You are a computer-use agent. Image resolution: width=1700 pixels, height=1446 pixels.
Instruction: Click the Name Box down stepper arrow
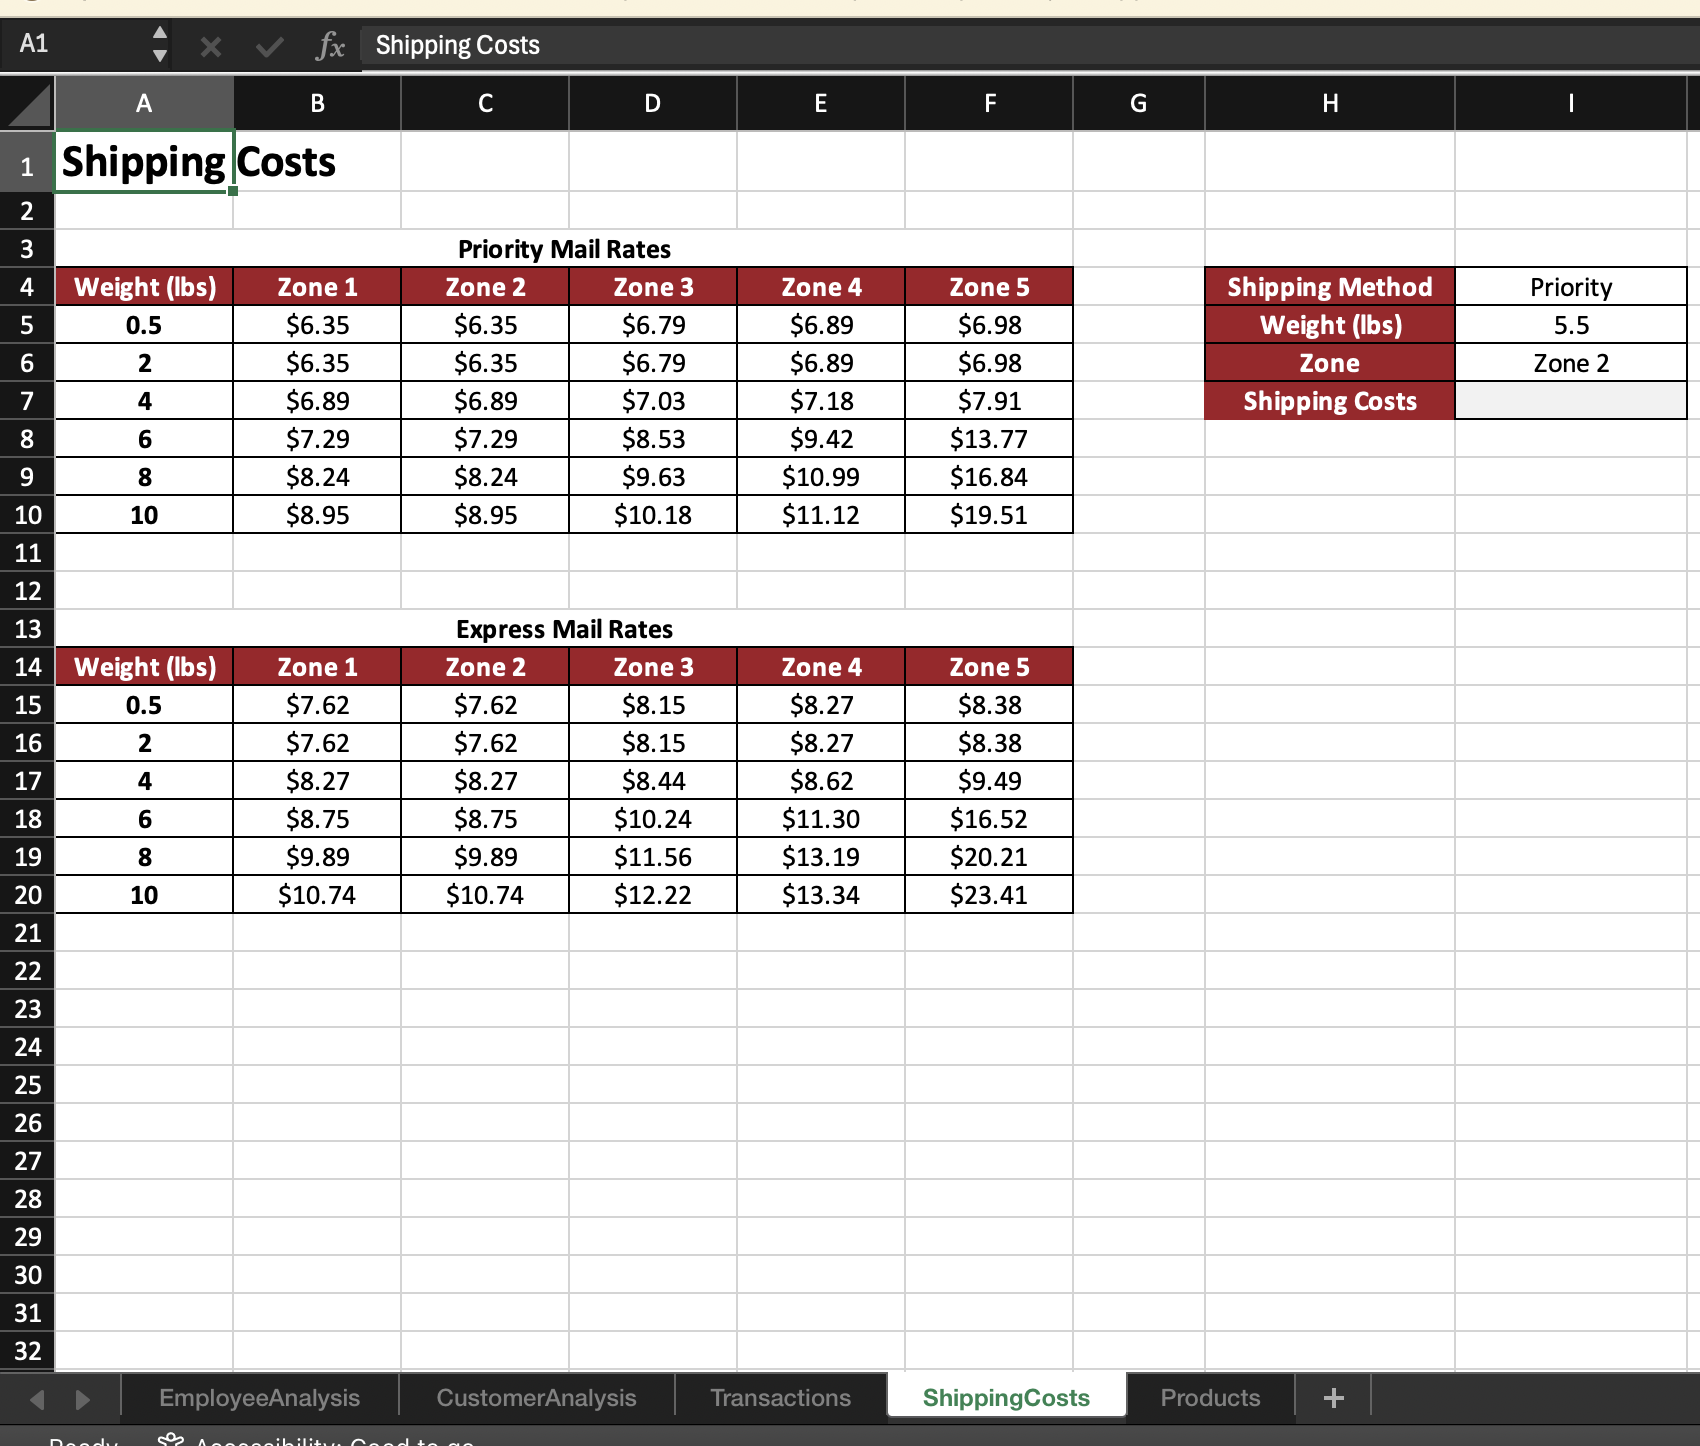point(160,55)
